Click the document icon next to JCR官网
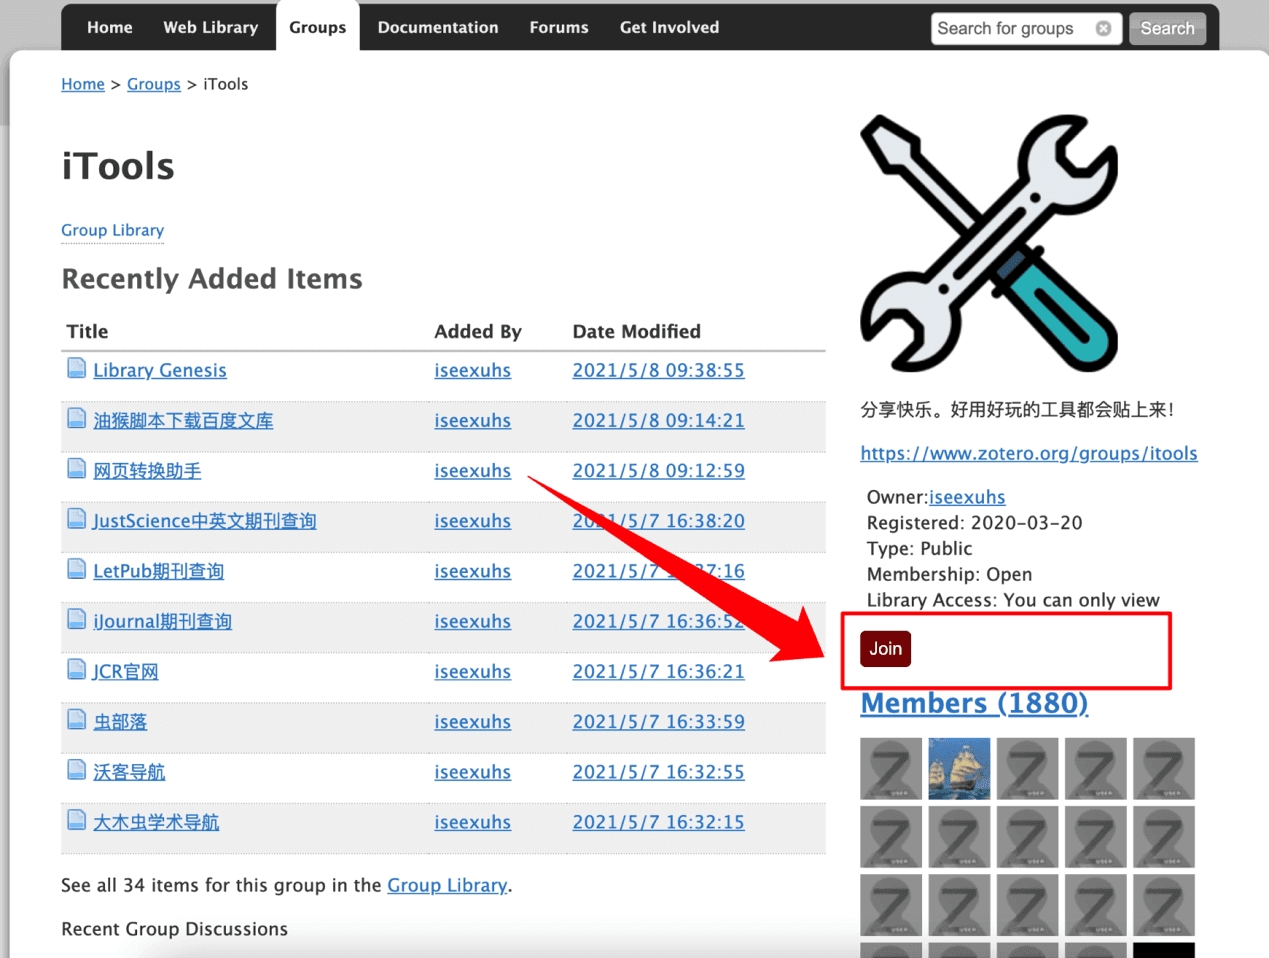1269x958 pixels. [76, 669]
